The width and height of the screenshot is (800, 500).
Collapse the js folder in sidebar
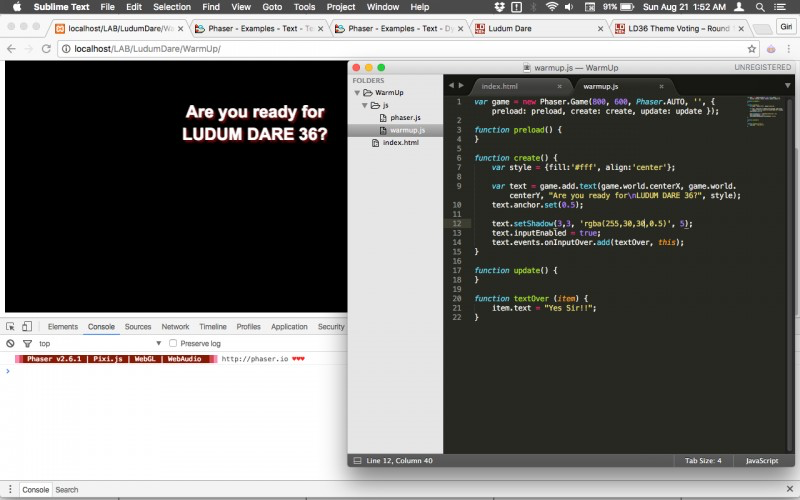click(365, 105)
